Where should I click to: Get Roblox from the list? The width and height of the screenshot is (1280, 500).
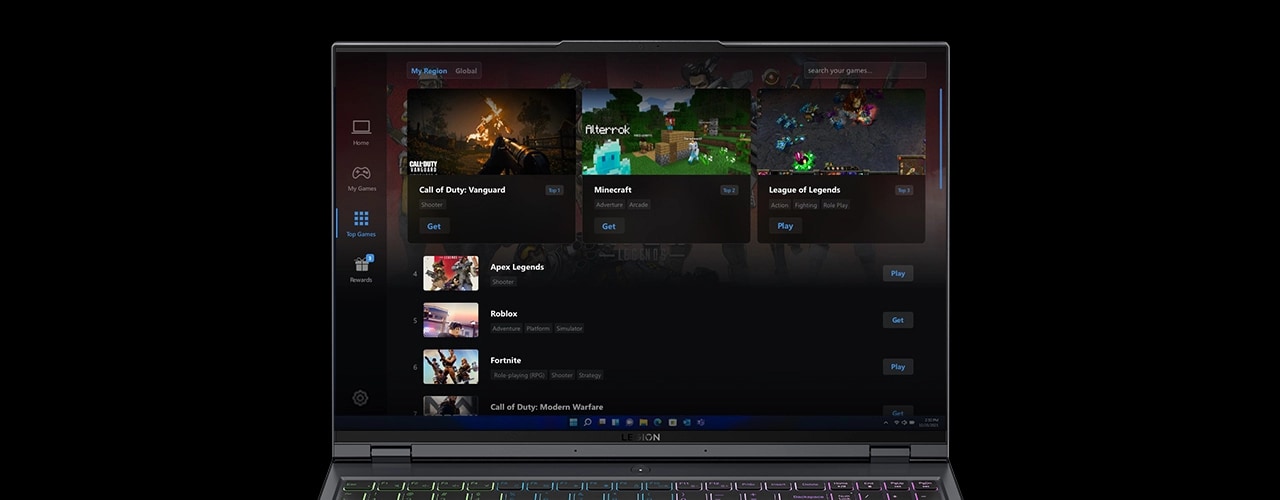[x=898, y=320]
